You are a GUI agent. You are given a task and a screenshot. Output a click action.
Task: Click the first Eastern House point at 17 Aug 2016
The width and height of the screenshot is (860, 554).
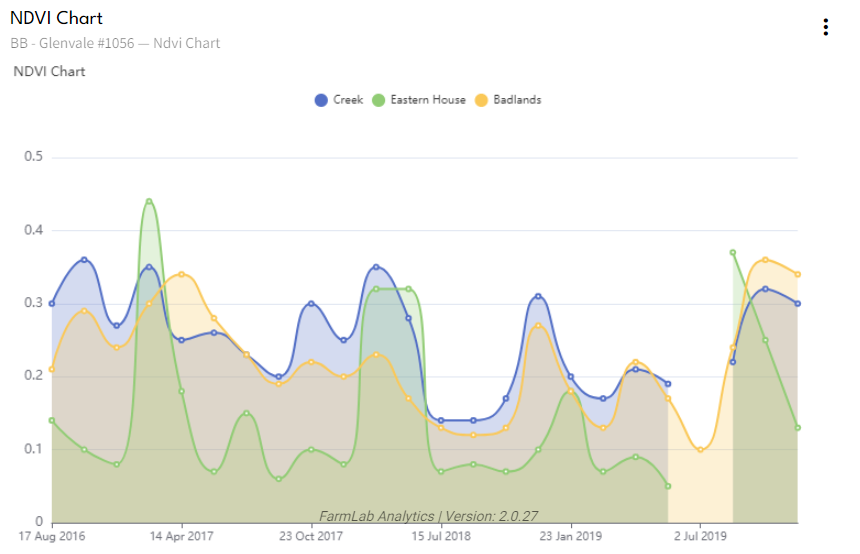[x=52, y=420]
